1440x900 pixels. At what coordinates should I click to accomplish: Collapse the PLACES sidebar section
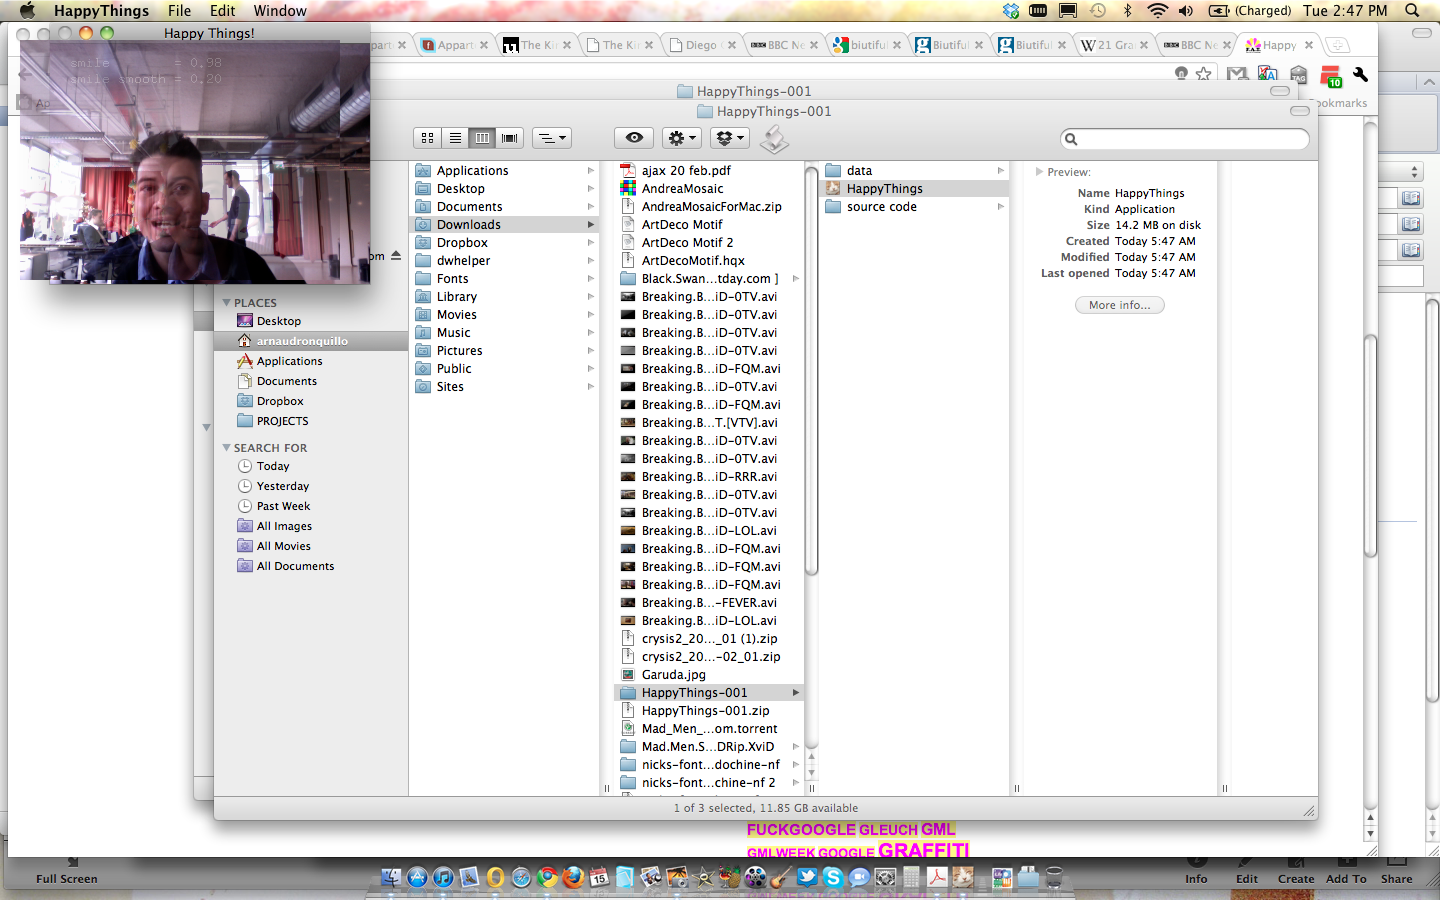click(x=227, y=303)
